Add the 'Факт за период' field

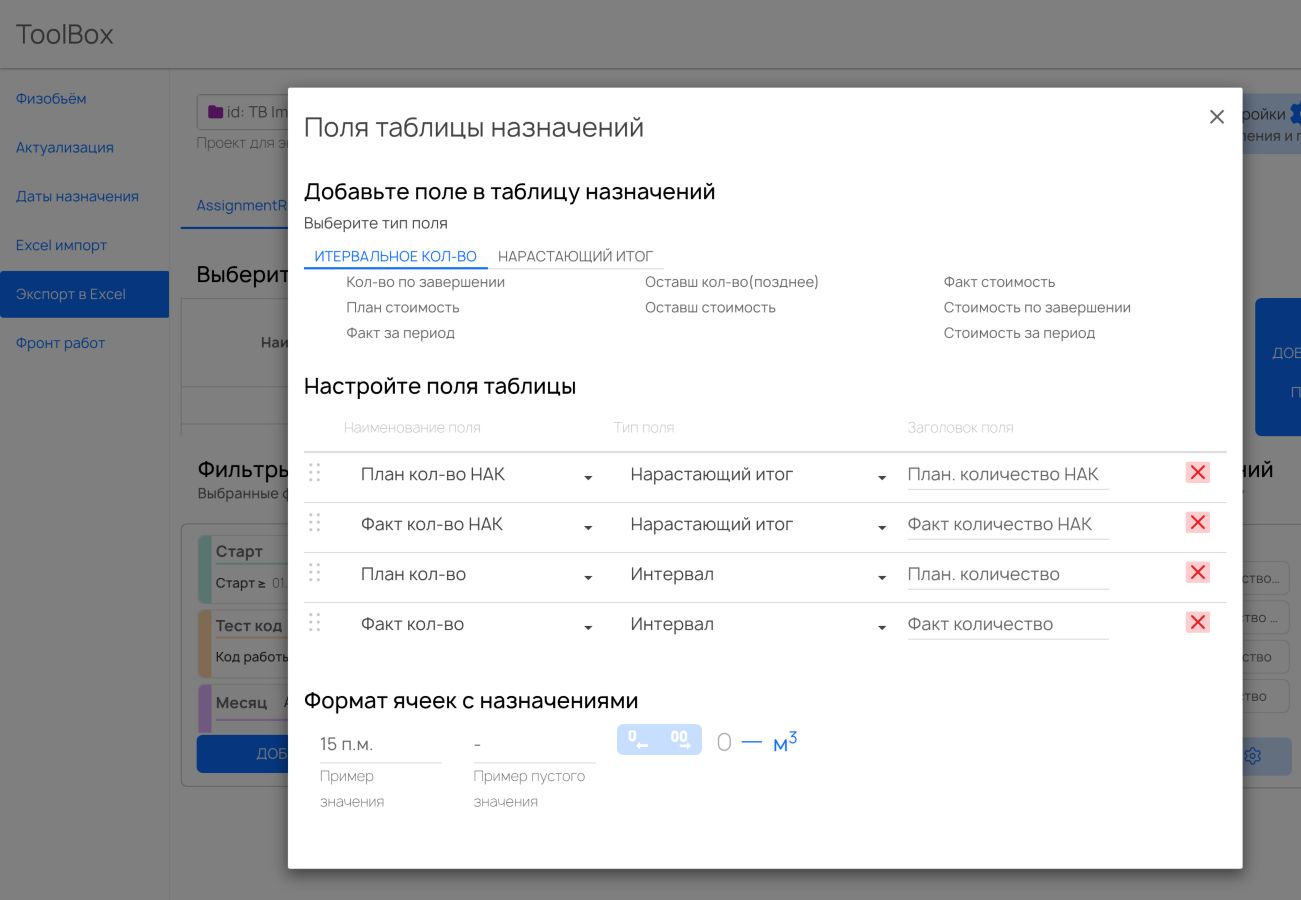point(400,333)
